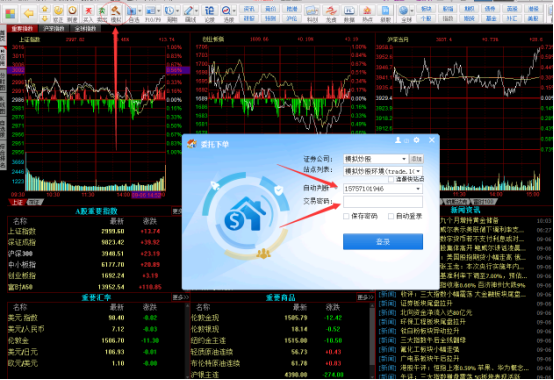Close the 委托下单 dialog
Viewport: 554px width, 380px height.
[432, 140]
